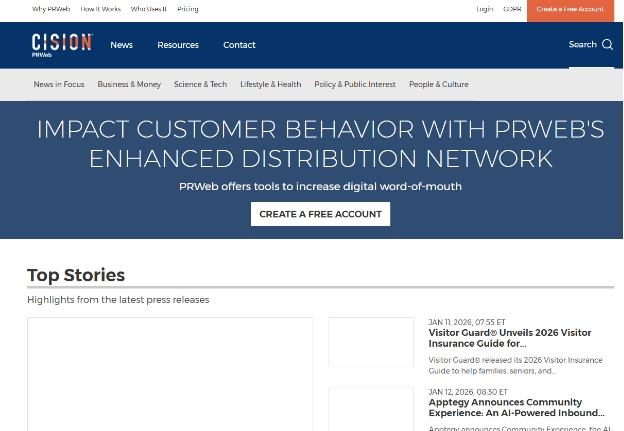Expand the News in Focus category
Viewport: 624px width, 431px height.
(59, 85)
